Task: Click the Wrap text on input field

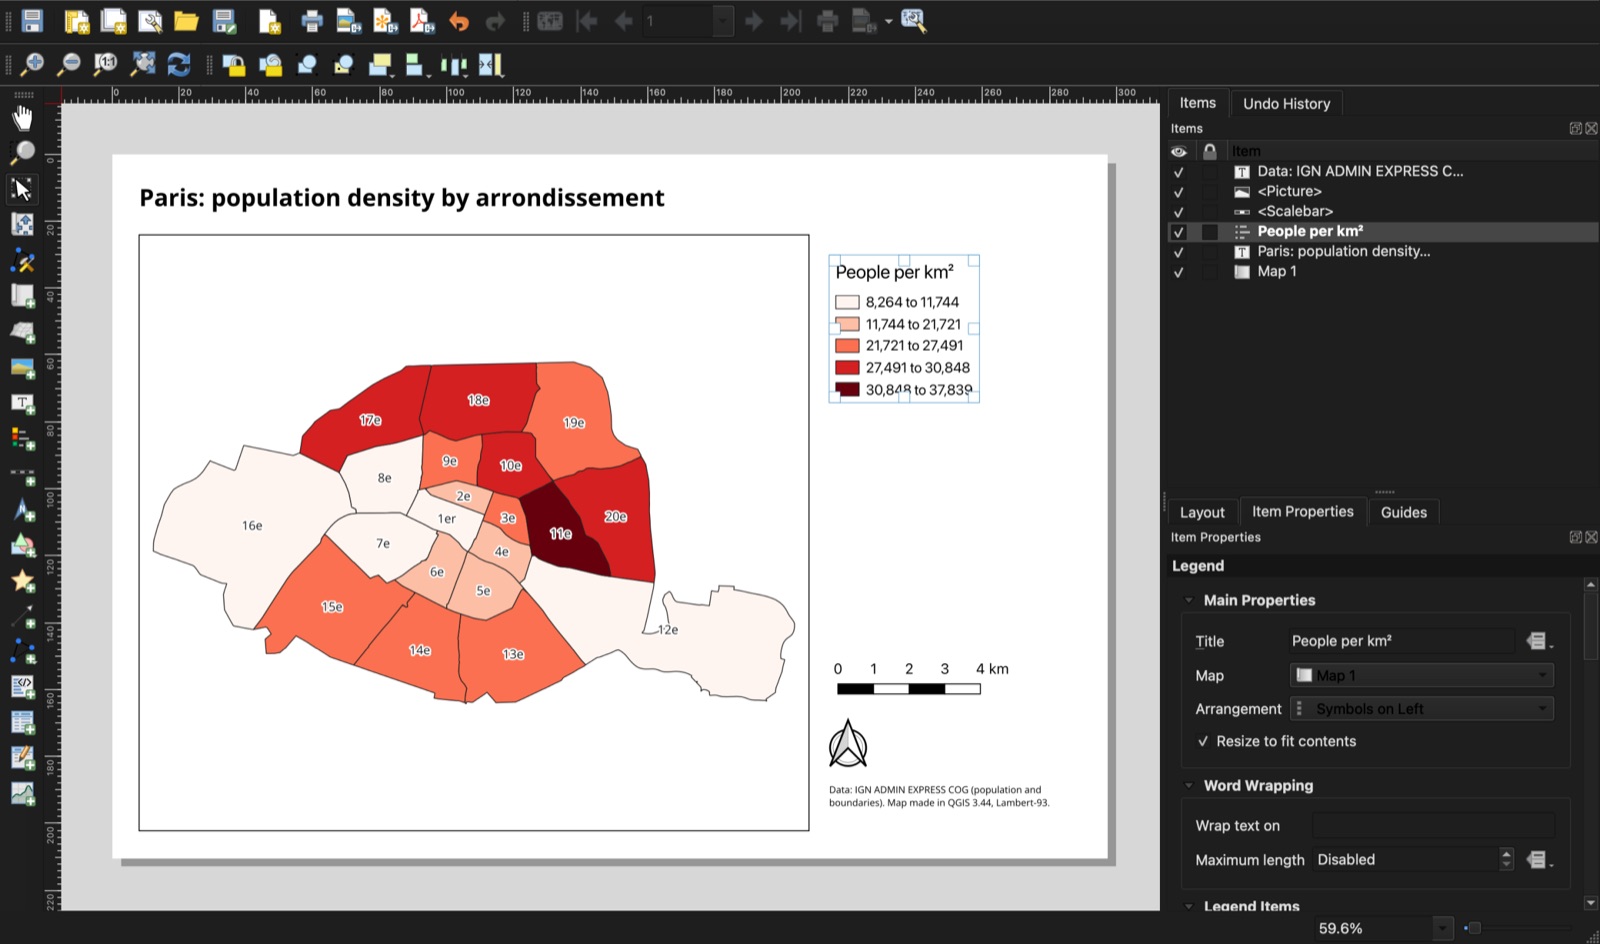Action: point(1433,825)
